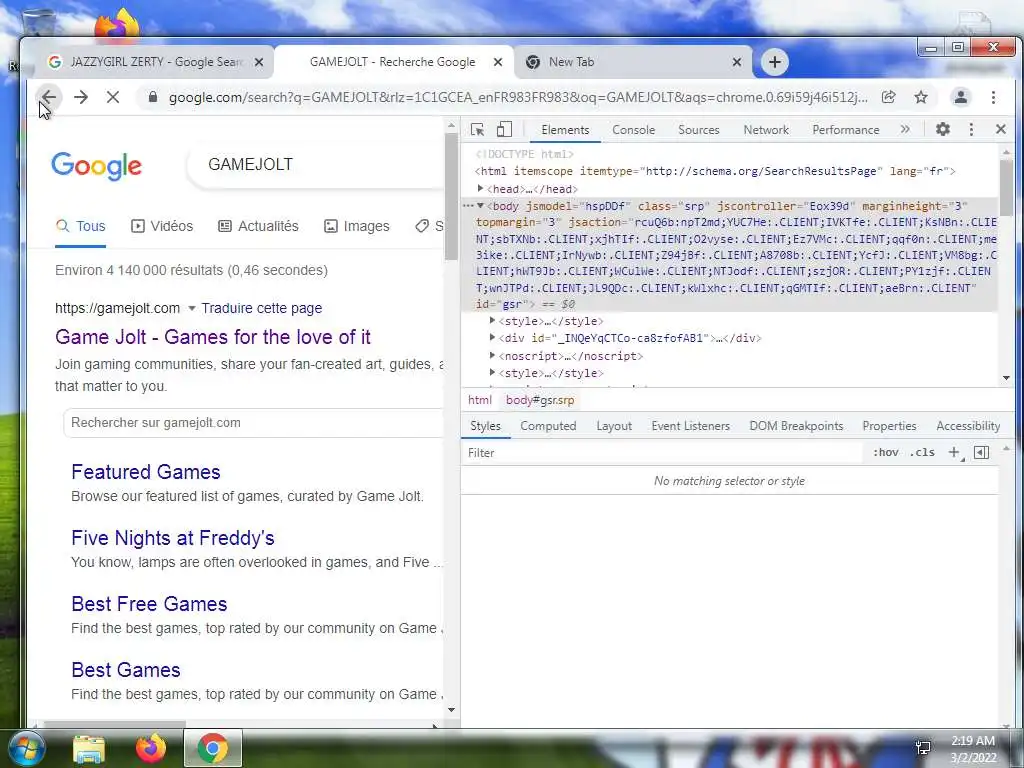Expand the head element node
Screen dimensions: 1024x768
(481, 189)
